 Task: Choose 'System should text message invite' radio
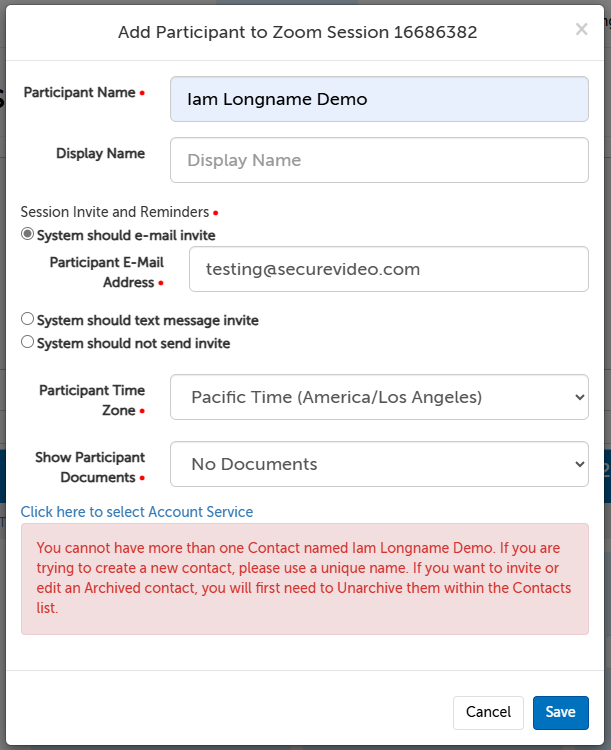(x=28, y=320)
